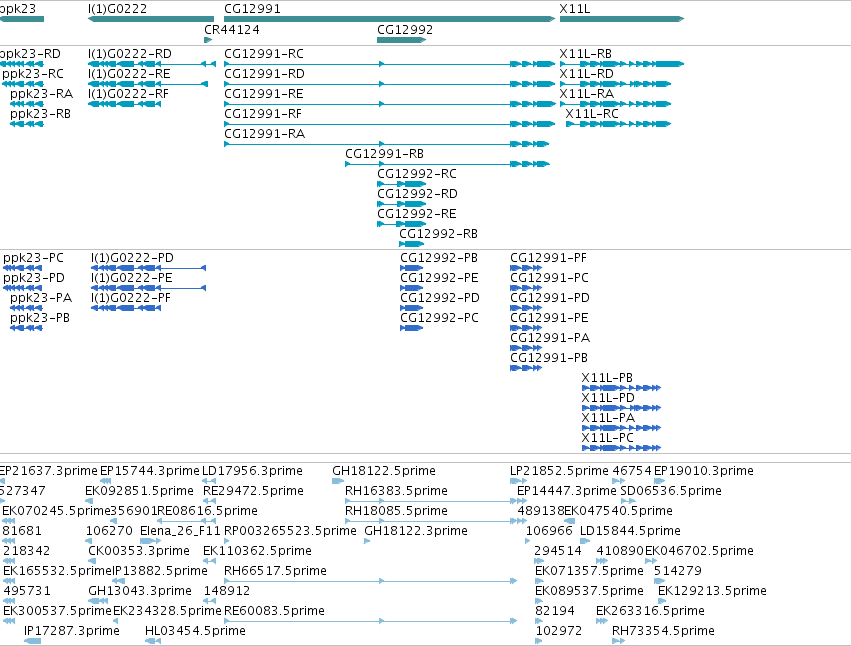Viewport: 851px width, 646px height.
Task: Select transcript CG12991-RF
Action: click(x=390, y=124)
